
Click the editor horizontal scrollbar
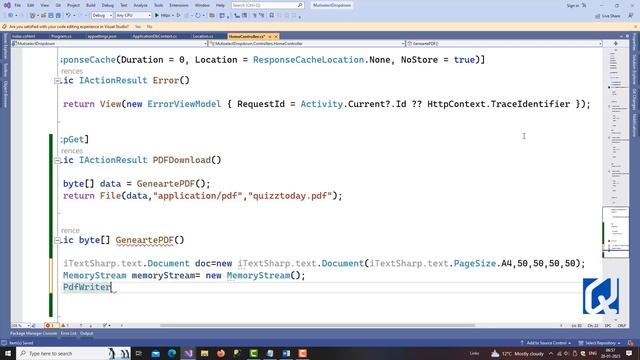click(x=317, y=325)
